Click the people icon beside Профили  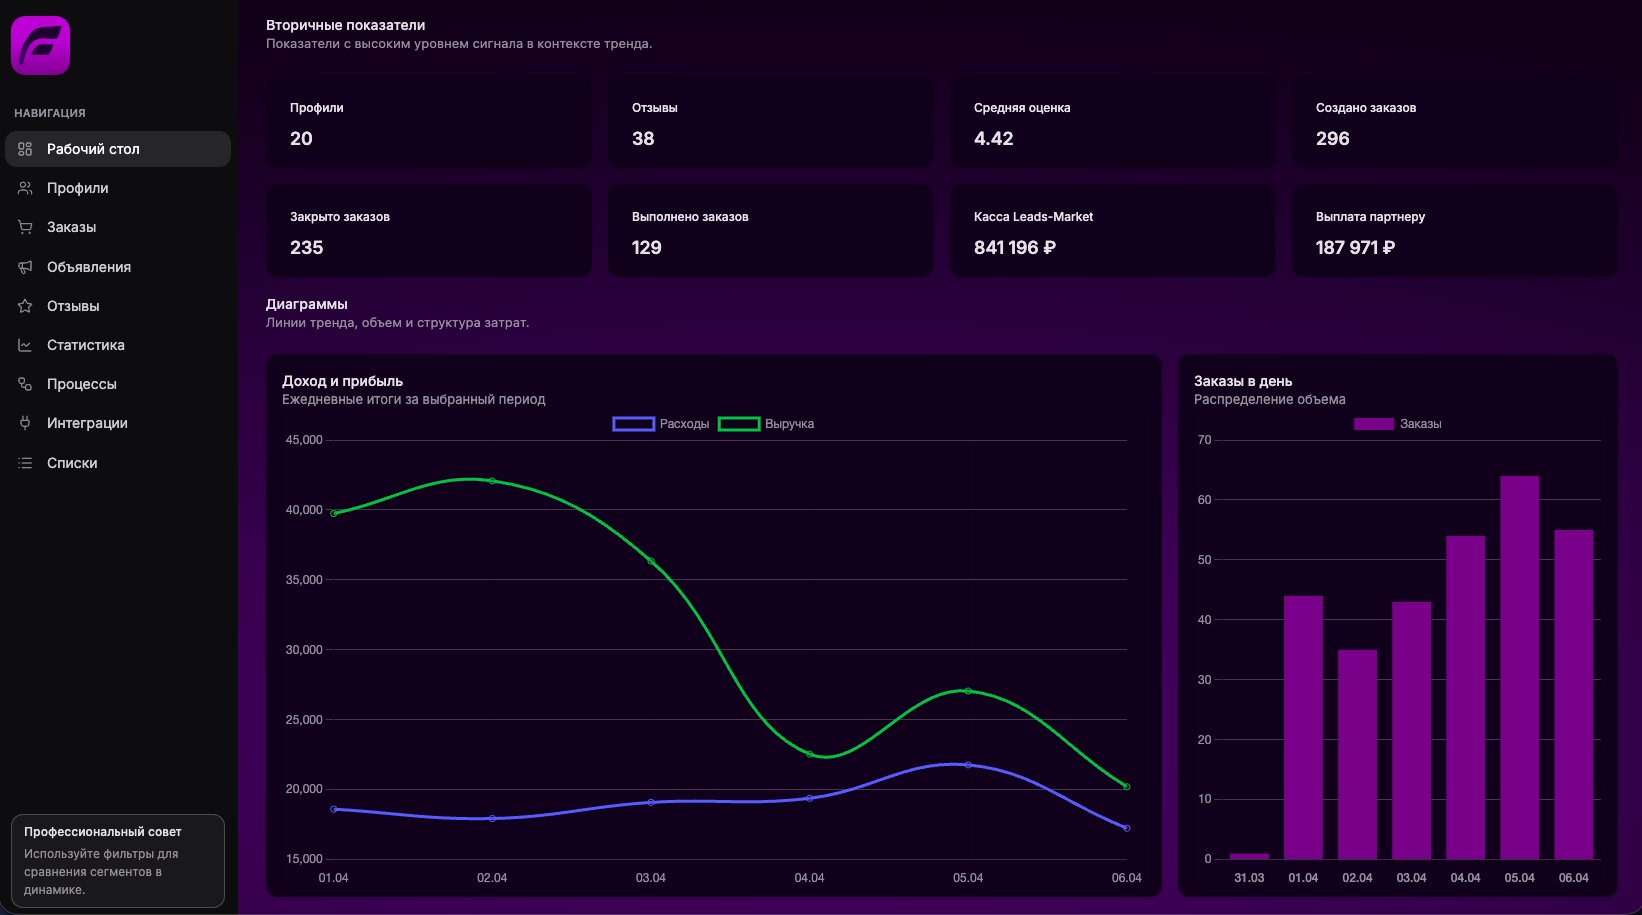tap(25, 188)
